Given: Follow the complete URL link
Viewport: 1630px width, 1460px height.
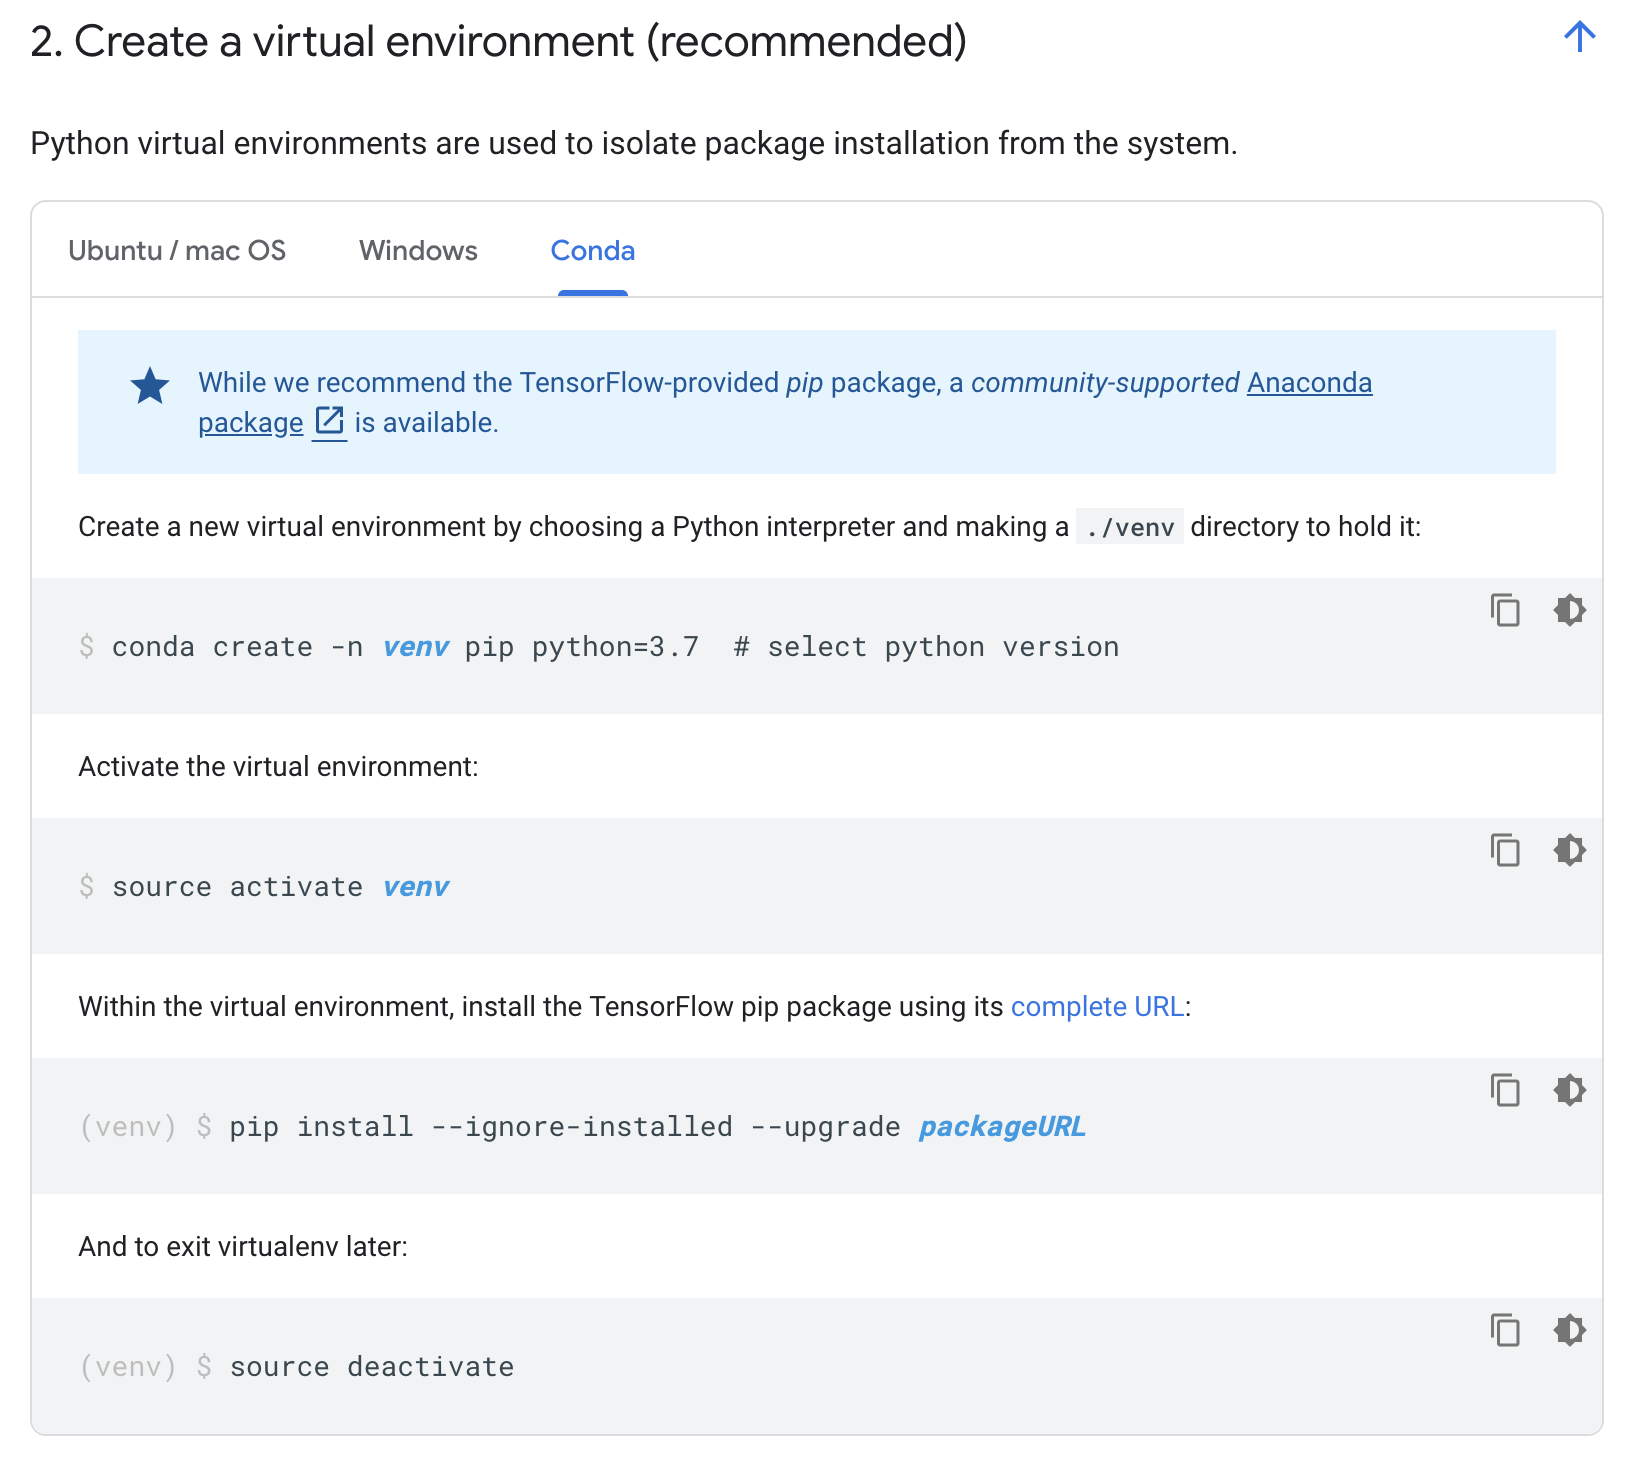Looking at the screenshot, I should (x=1097, y=1006).
